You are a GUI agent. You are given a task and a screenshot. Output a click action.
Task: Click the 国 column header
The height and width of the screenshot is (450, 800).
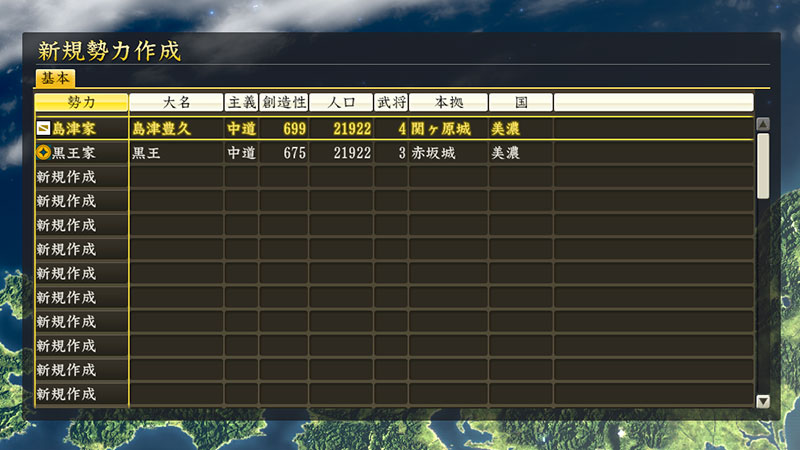520,102
